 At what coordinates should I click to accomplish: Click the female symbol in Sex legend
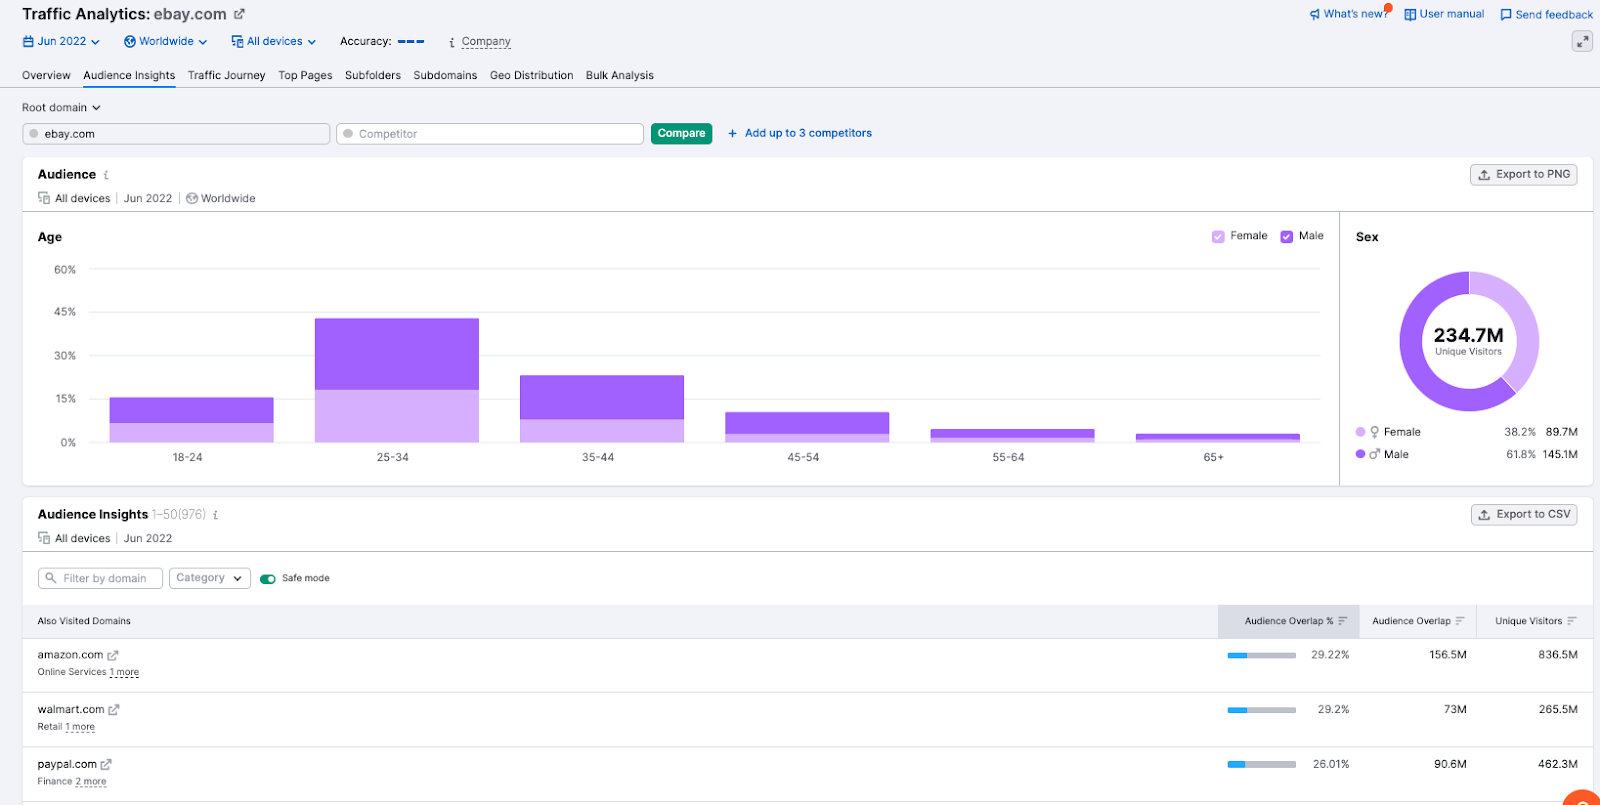pos(1375,432)
